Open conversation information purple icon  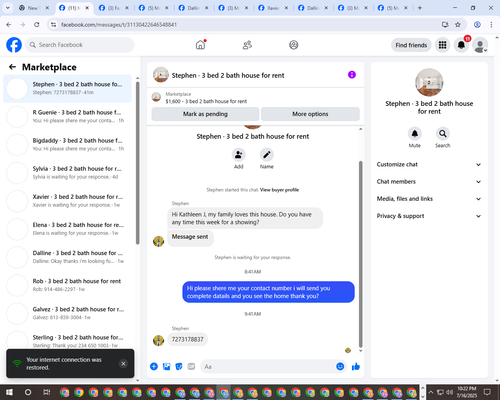point(352,75)
